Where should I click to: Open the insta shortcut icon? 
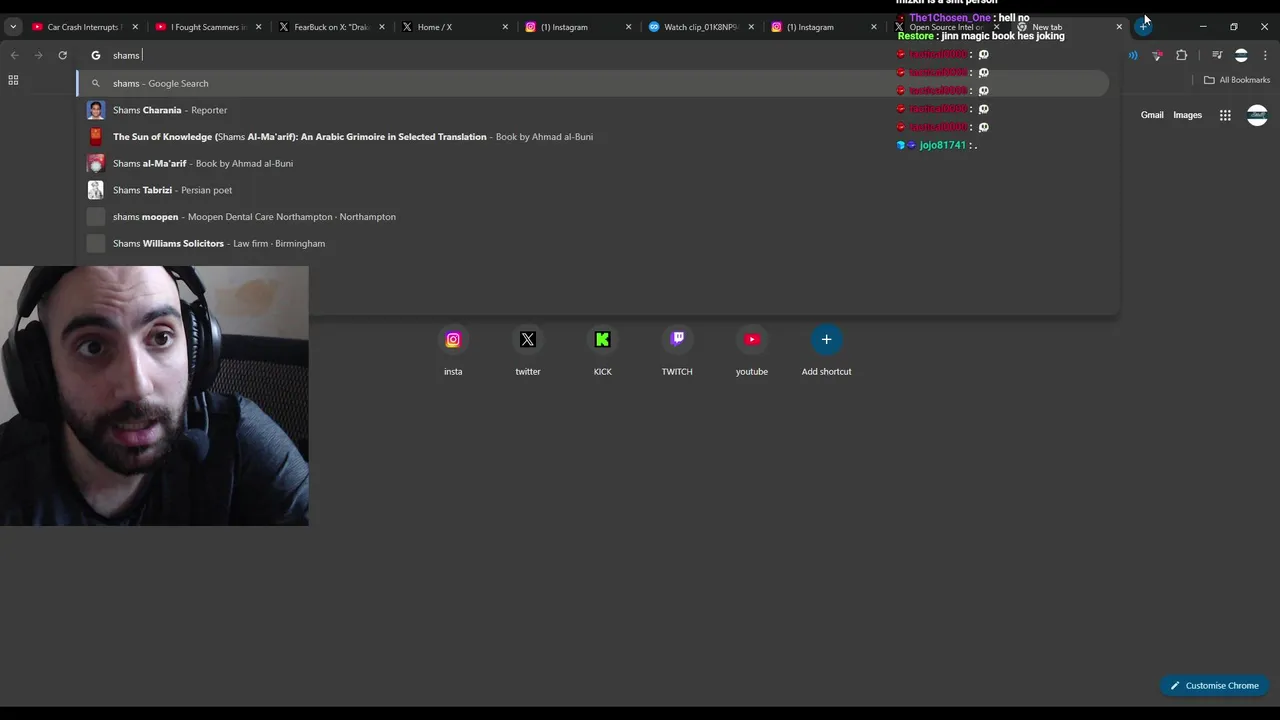(453, 340)
